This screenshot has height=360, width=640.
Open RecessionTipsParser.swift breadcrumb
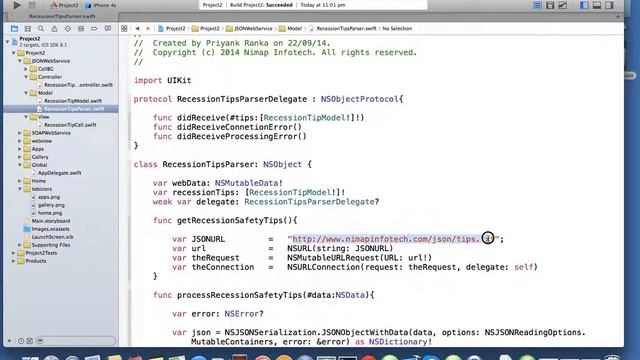click(342, 29)
